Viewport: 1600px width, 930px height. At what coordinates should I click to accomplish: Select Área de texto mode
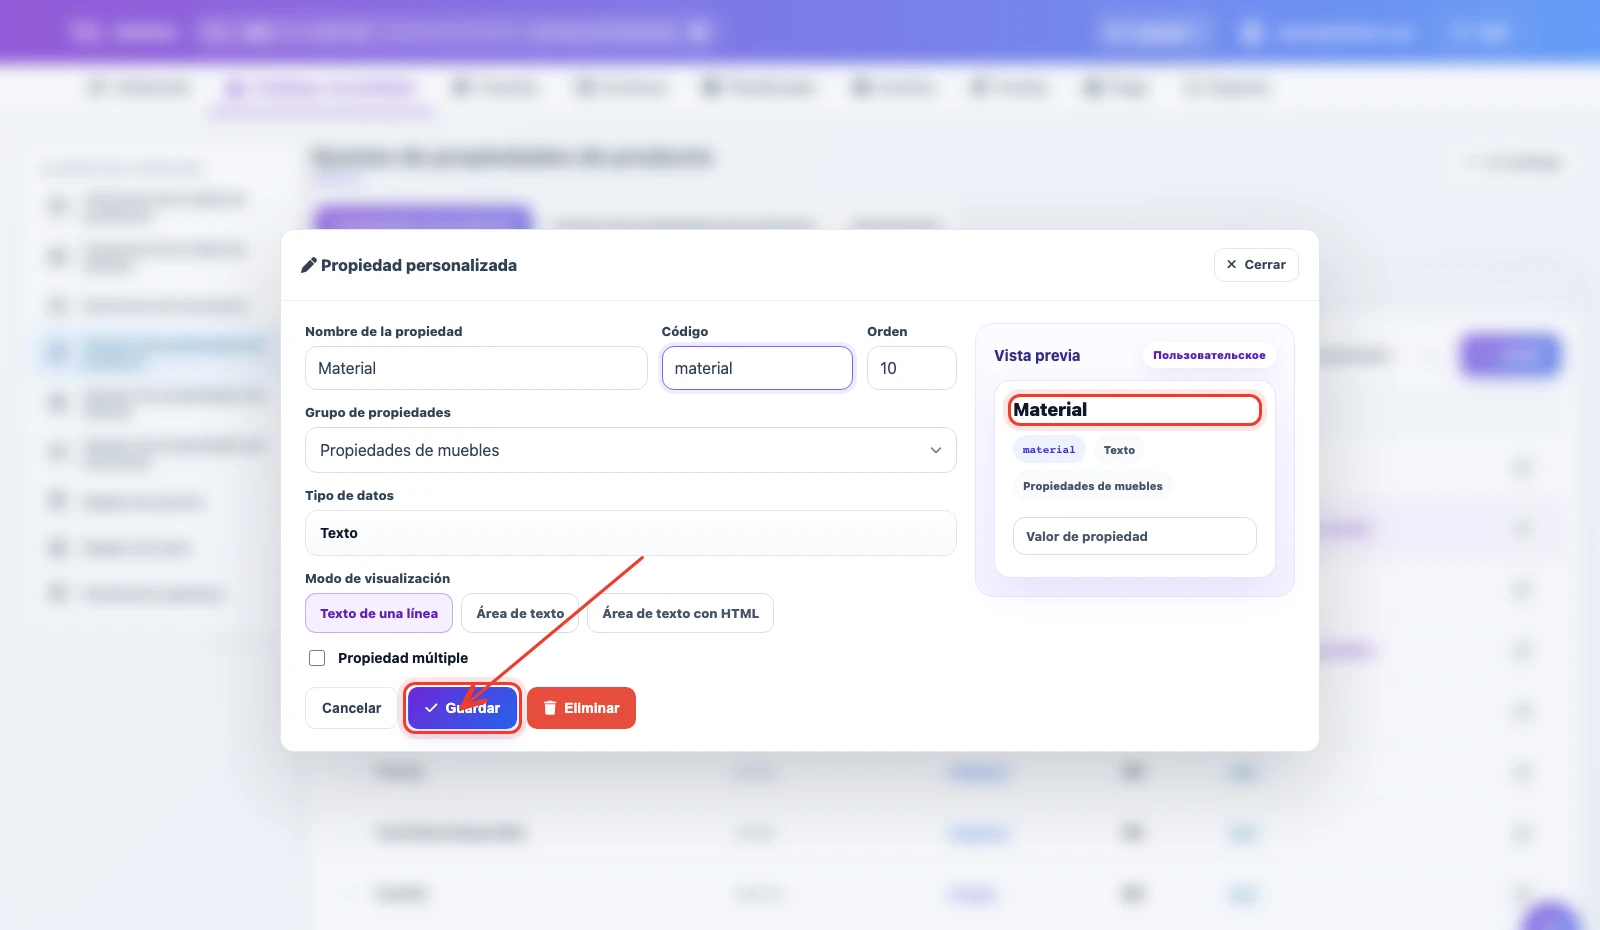520,613
